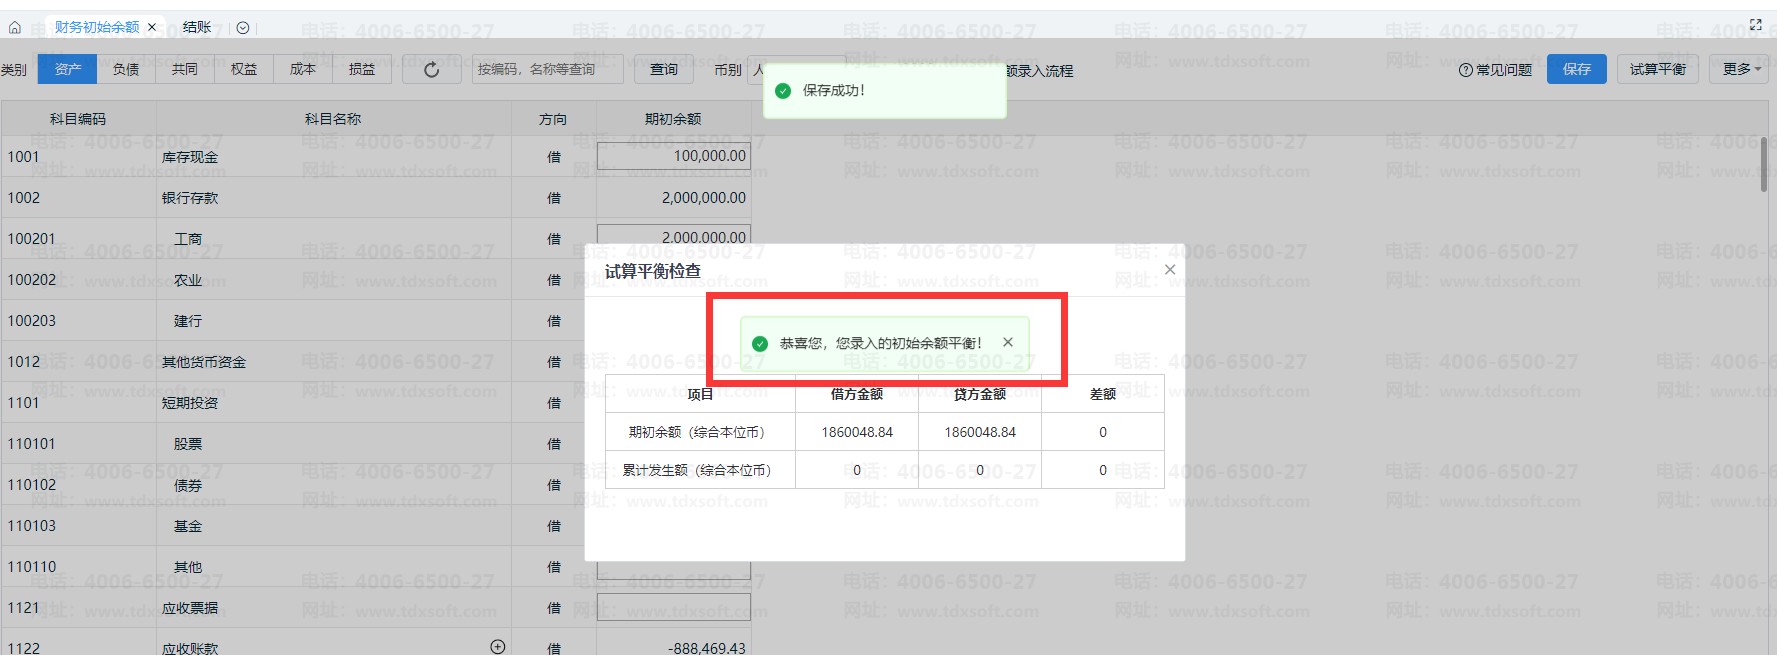Click the home icon in tab bar
Image resolution: width=1777 pixels, height=655 pixels.
pos(15,28)
